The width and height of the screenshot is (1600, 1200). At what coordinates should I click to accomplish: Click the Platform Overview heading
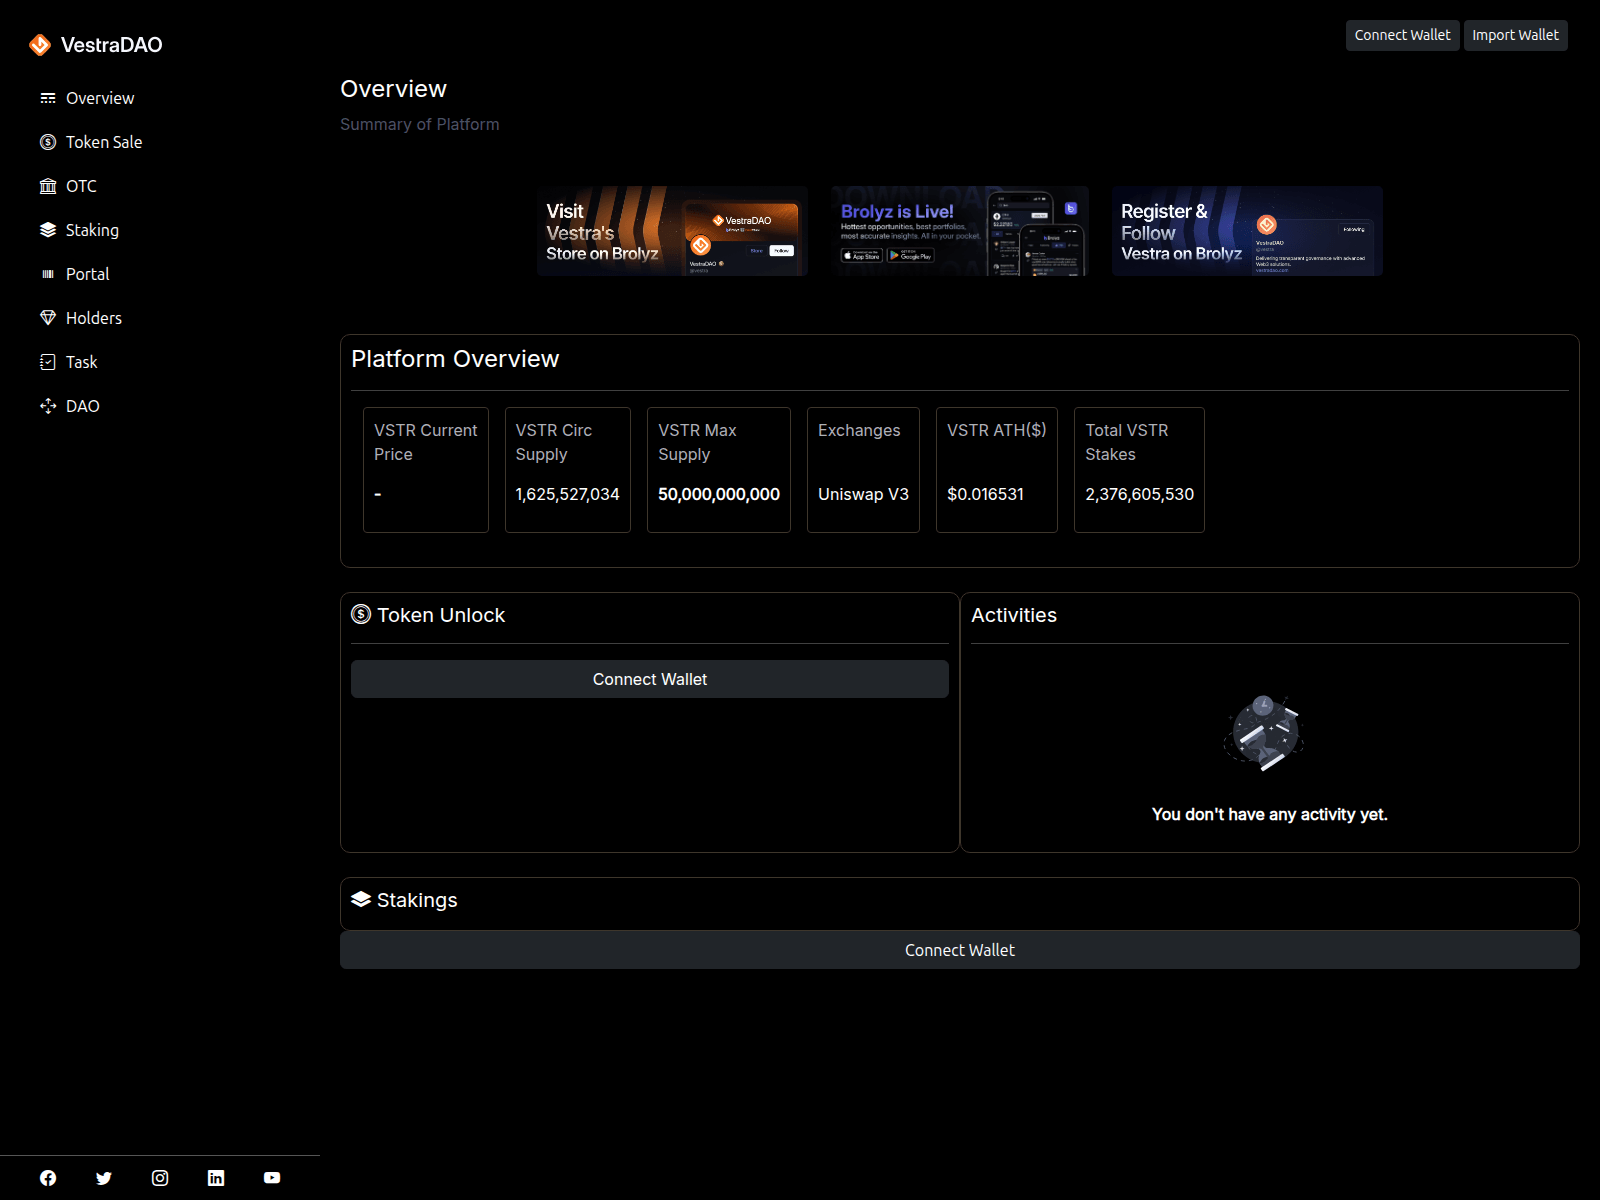pyautogui.click(x=455, y=359)
